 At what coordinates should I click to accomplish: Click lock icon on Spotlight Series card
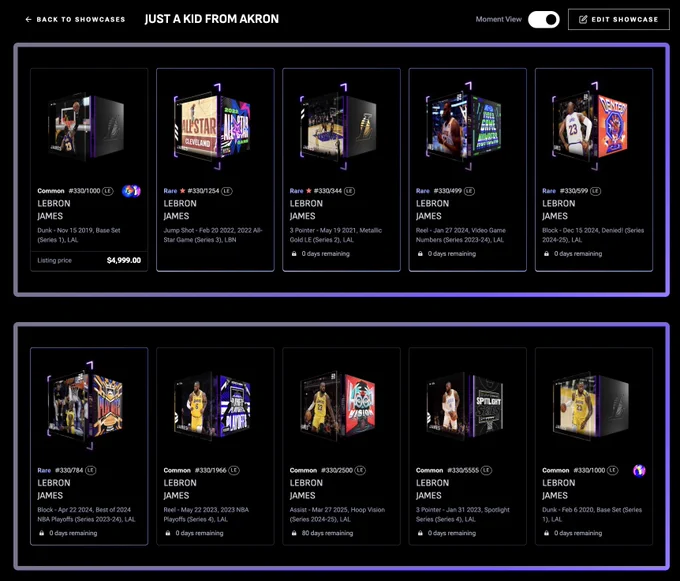pyautogui.click(x=420, y=533)
